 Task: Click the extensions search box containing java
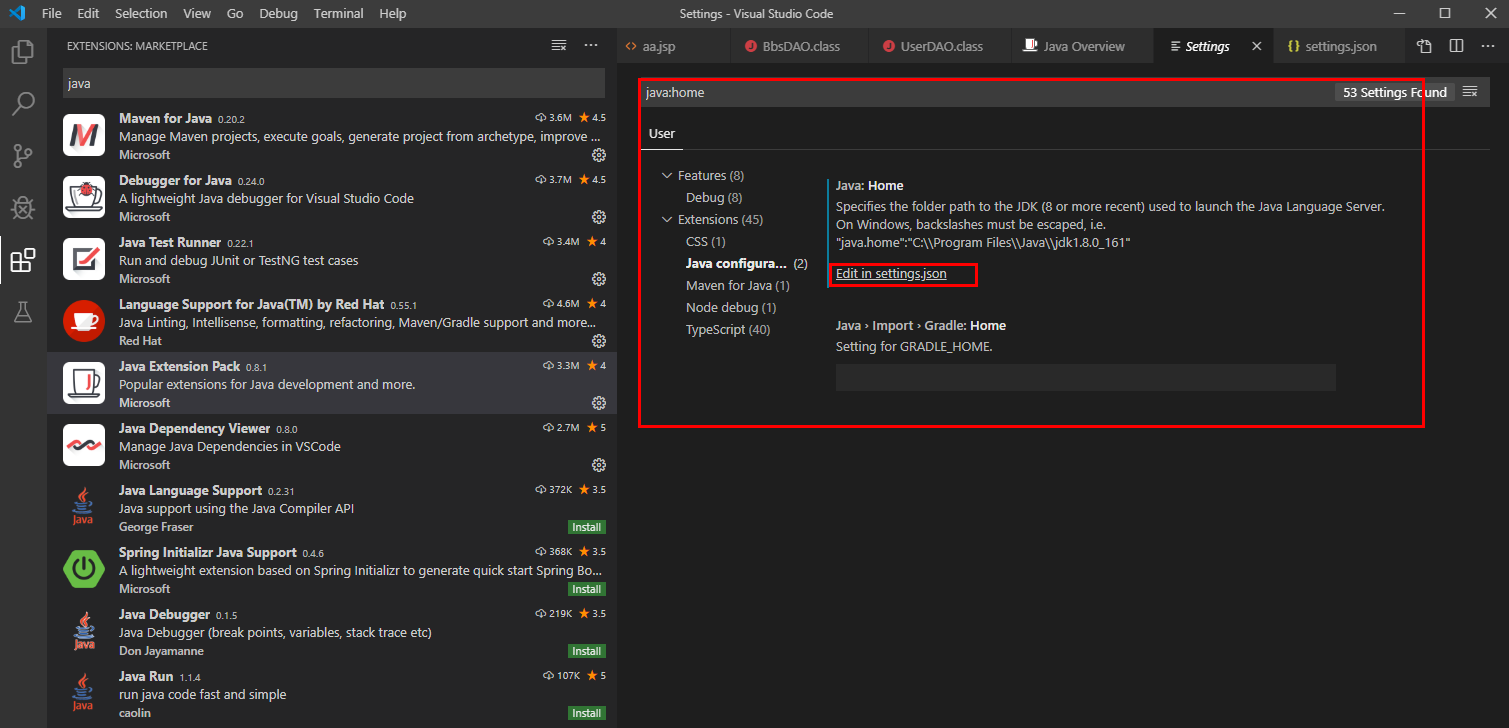pos(334,83)
